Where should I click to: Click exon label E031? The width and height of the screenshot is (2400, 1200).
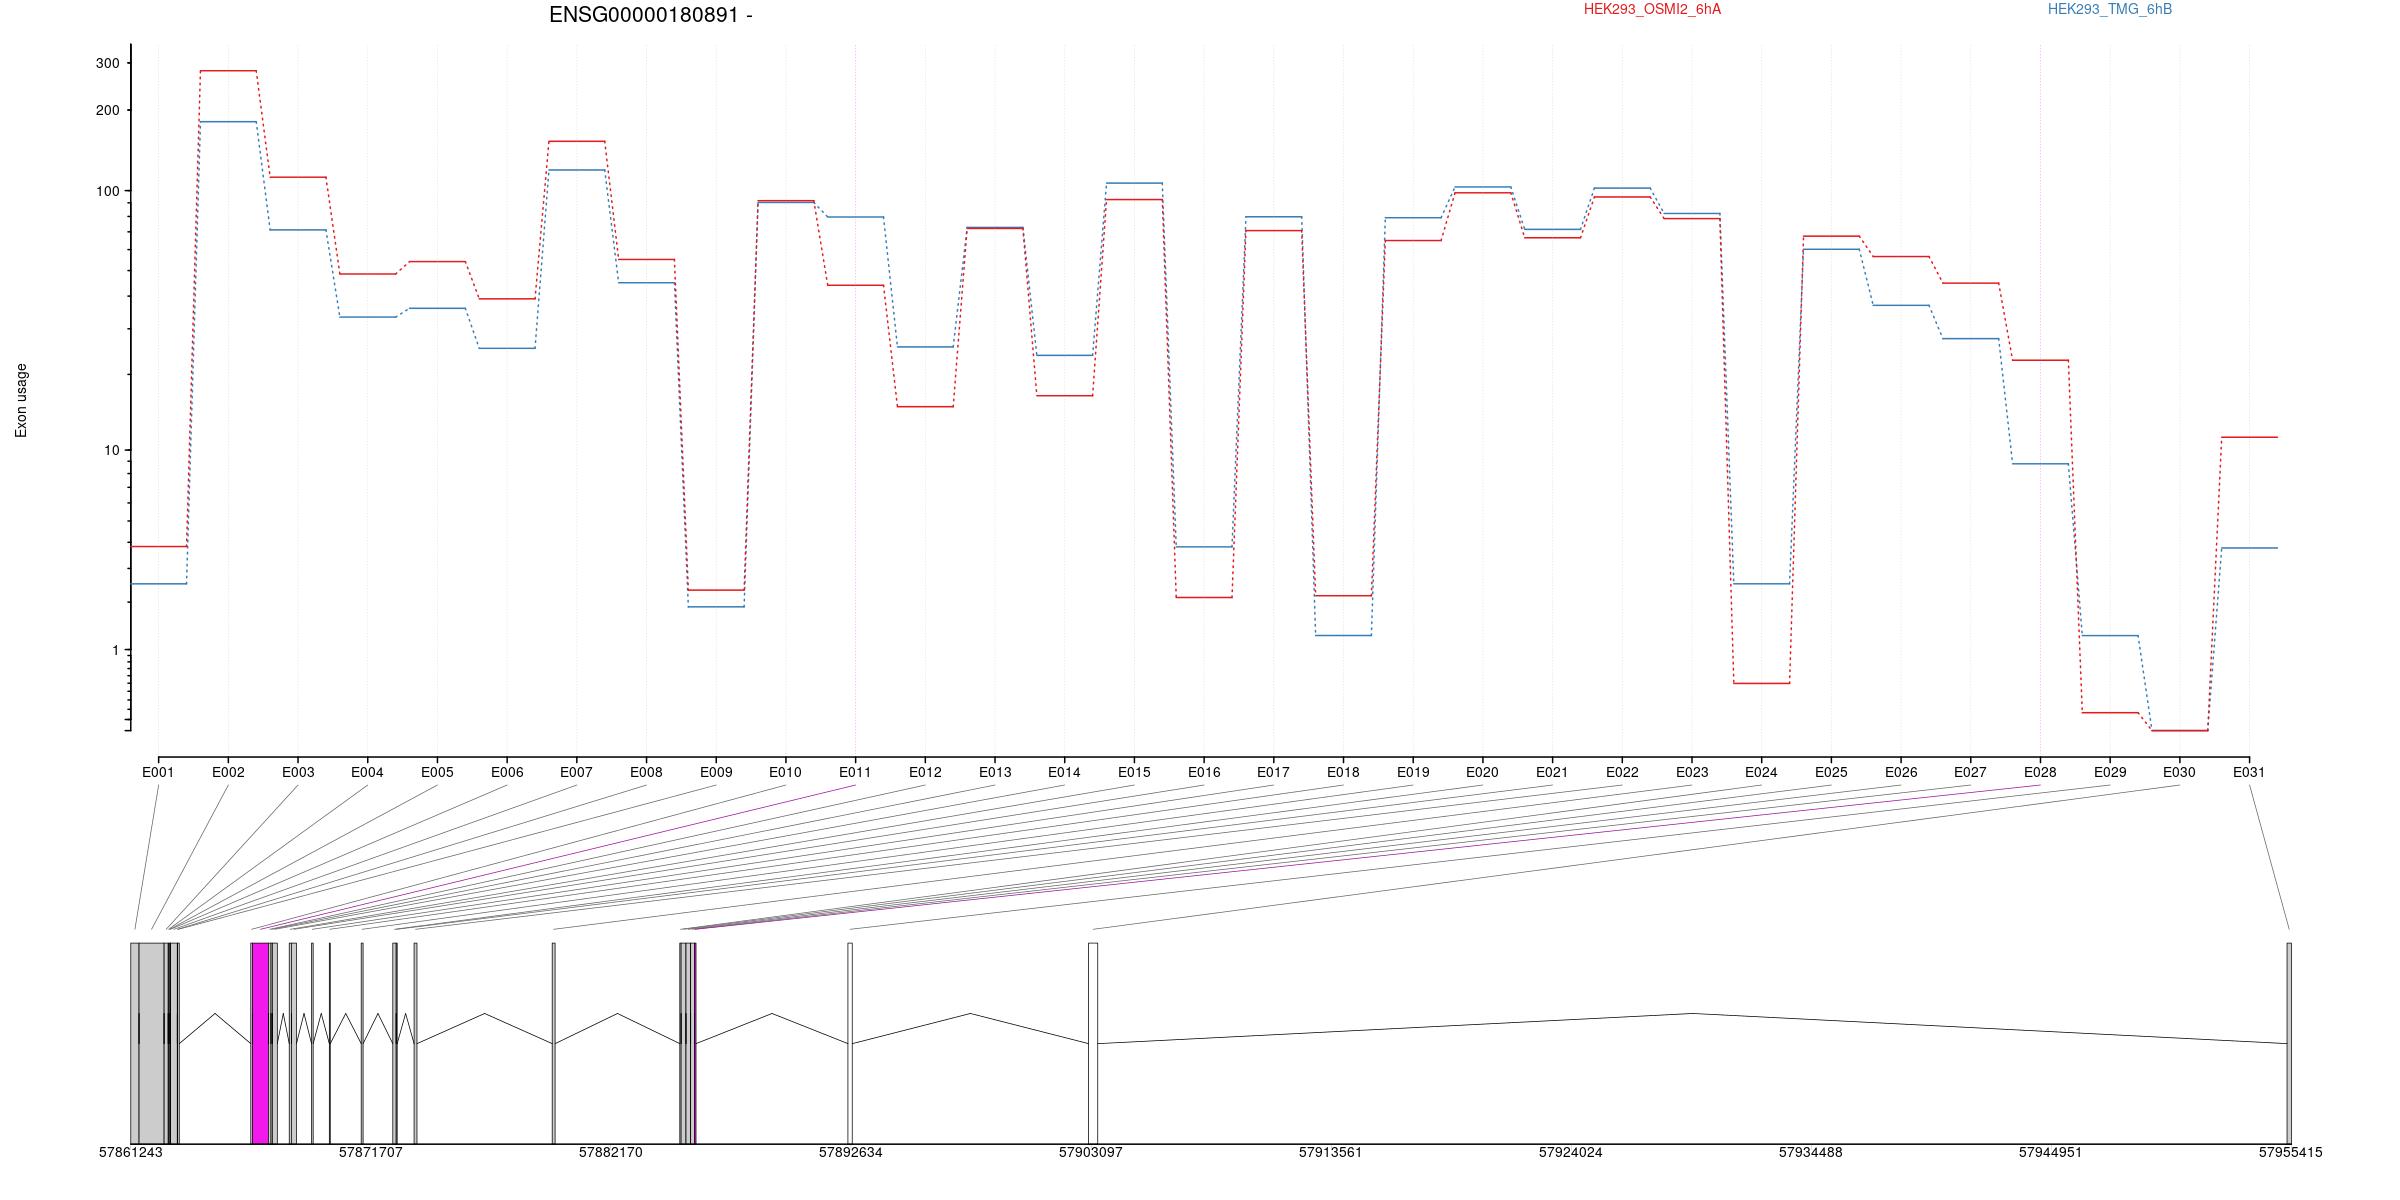pos(2249,772)
